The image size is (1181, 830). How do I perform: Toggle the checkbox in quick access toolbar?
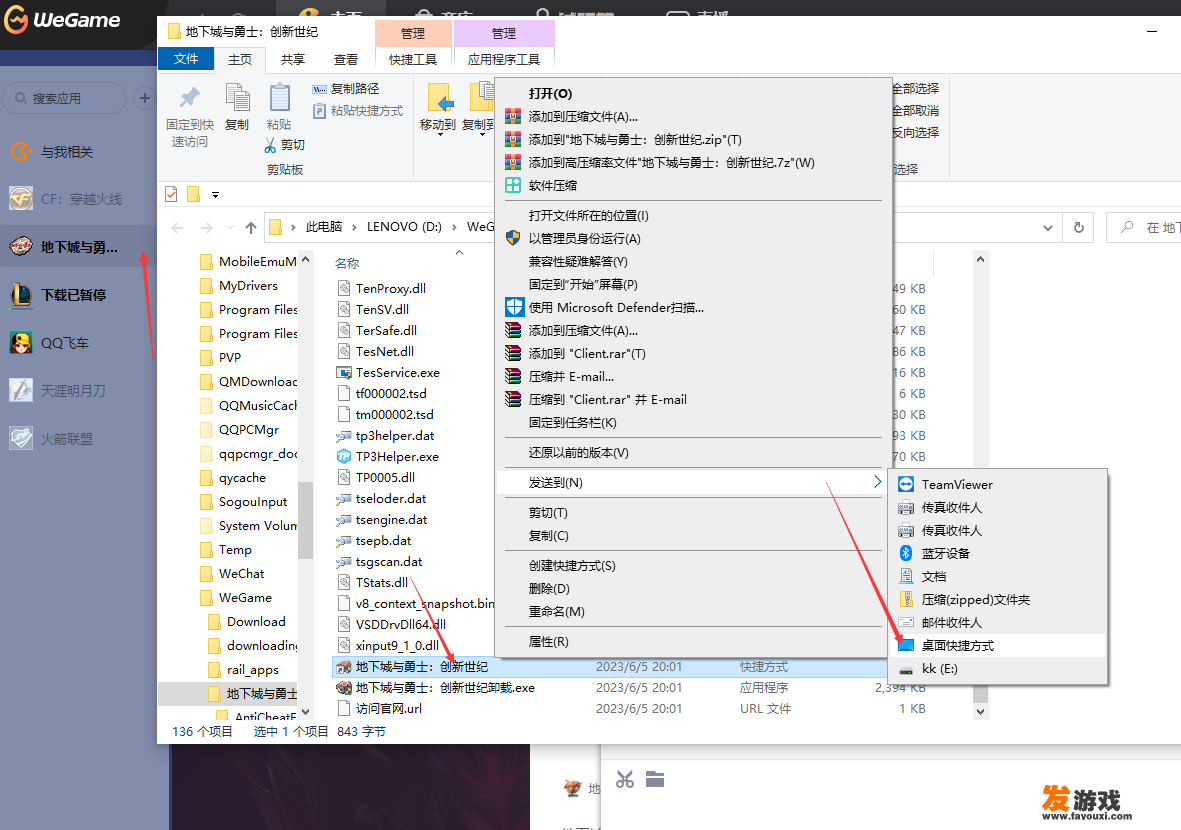pos(171,194)
